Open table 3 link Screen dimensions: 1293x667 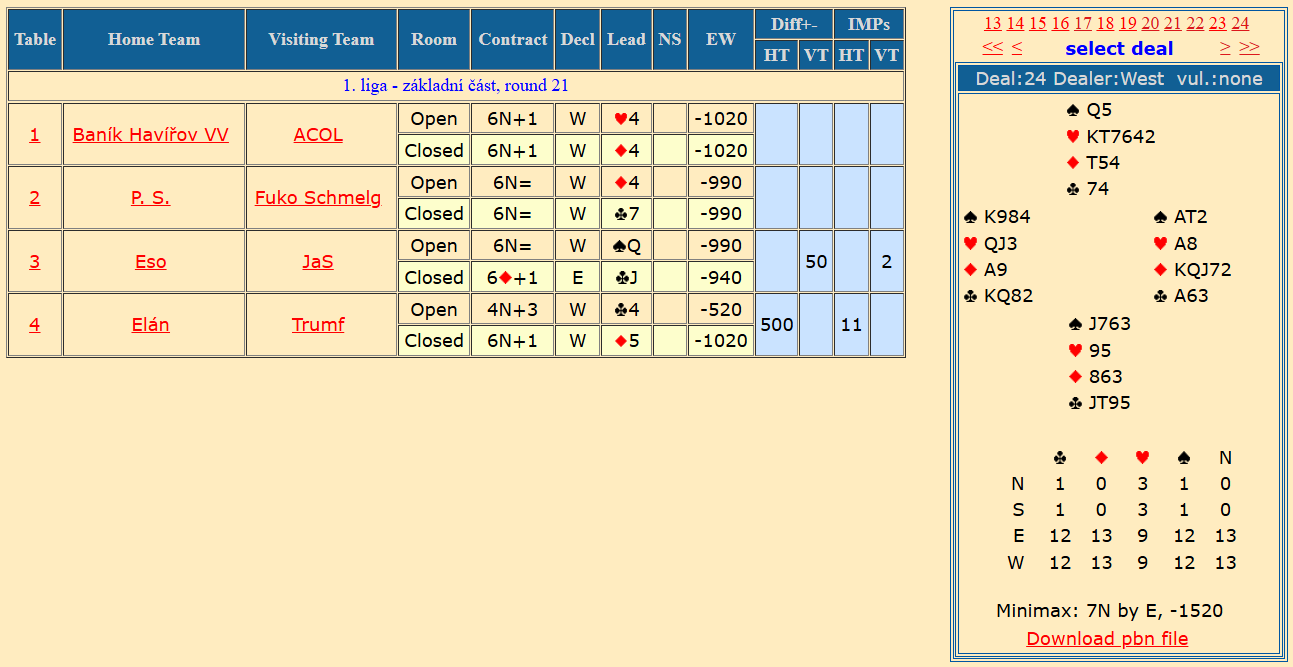coord(35,261)
